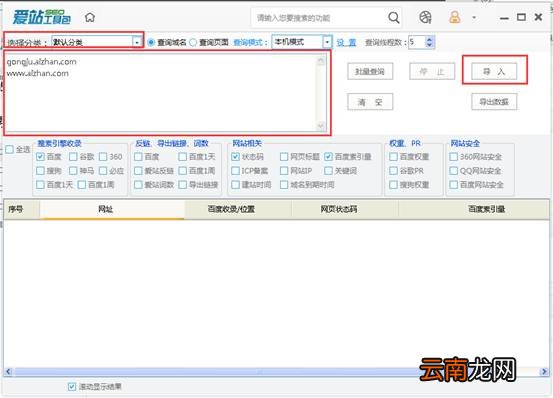Sort by the 网页状态码 column header
Screen dimensions: 553x398
(x=345, y=209)
